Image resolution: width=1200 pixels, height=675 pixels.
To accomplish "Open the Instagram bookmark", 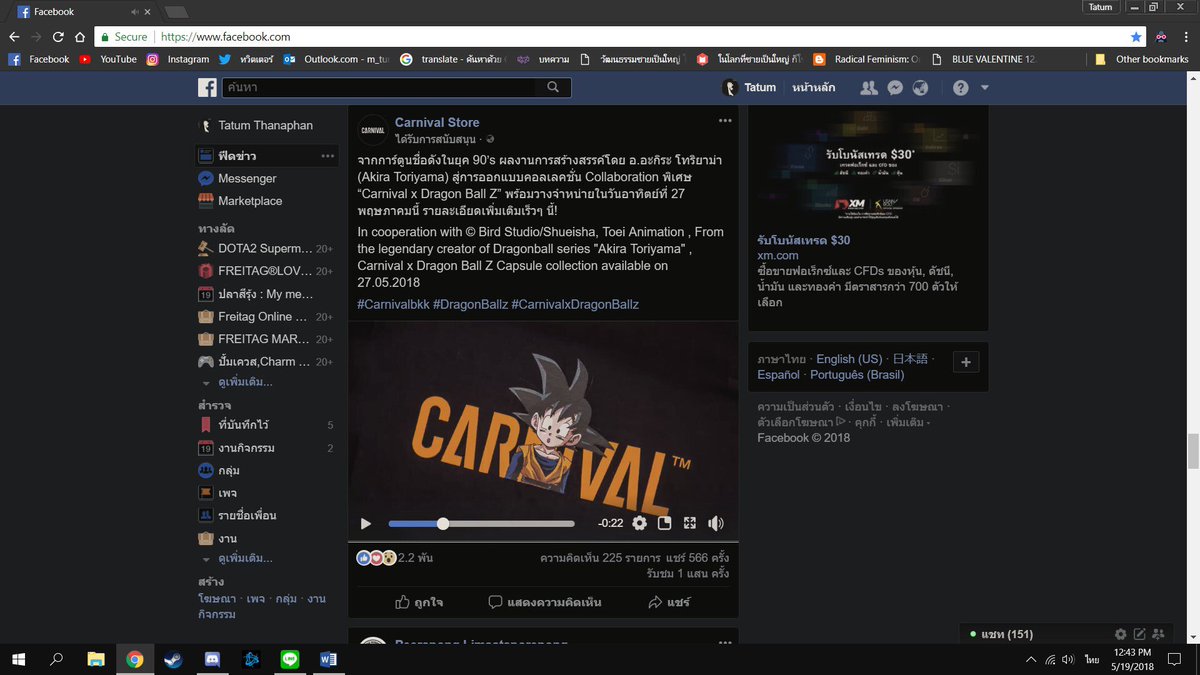I will [x=178, y=59].
